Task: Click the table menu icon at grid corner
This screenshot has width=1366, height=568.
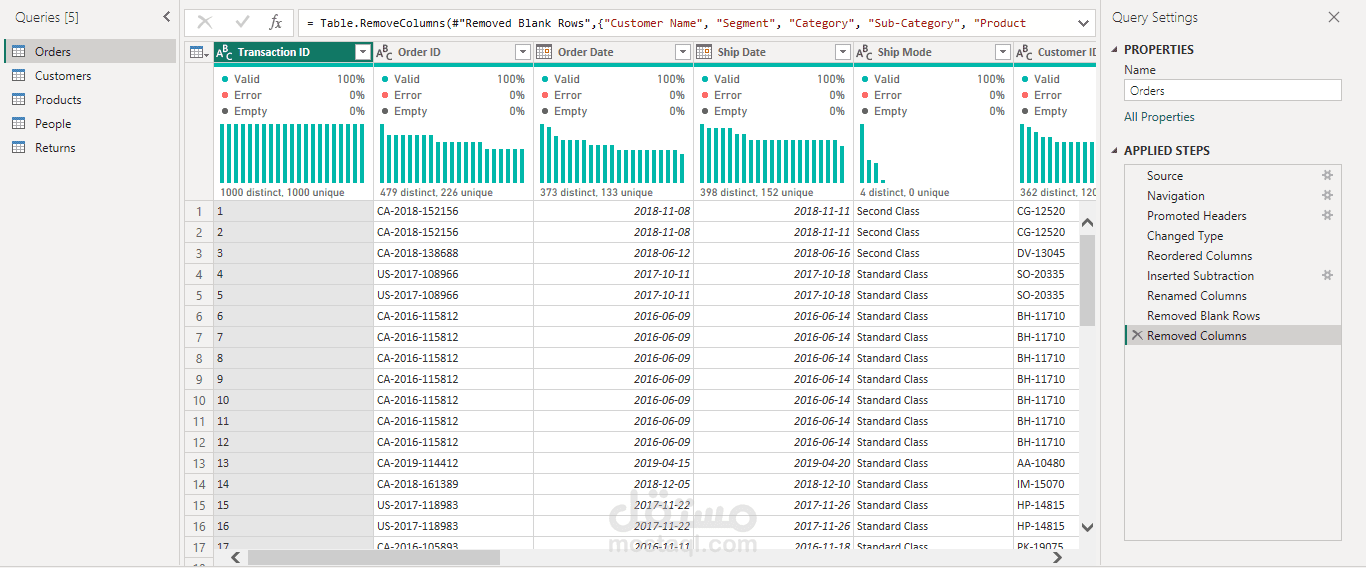Action: pos(199,52)
